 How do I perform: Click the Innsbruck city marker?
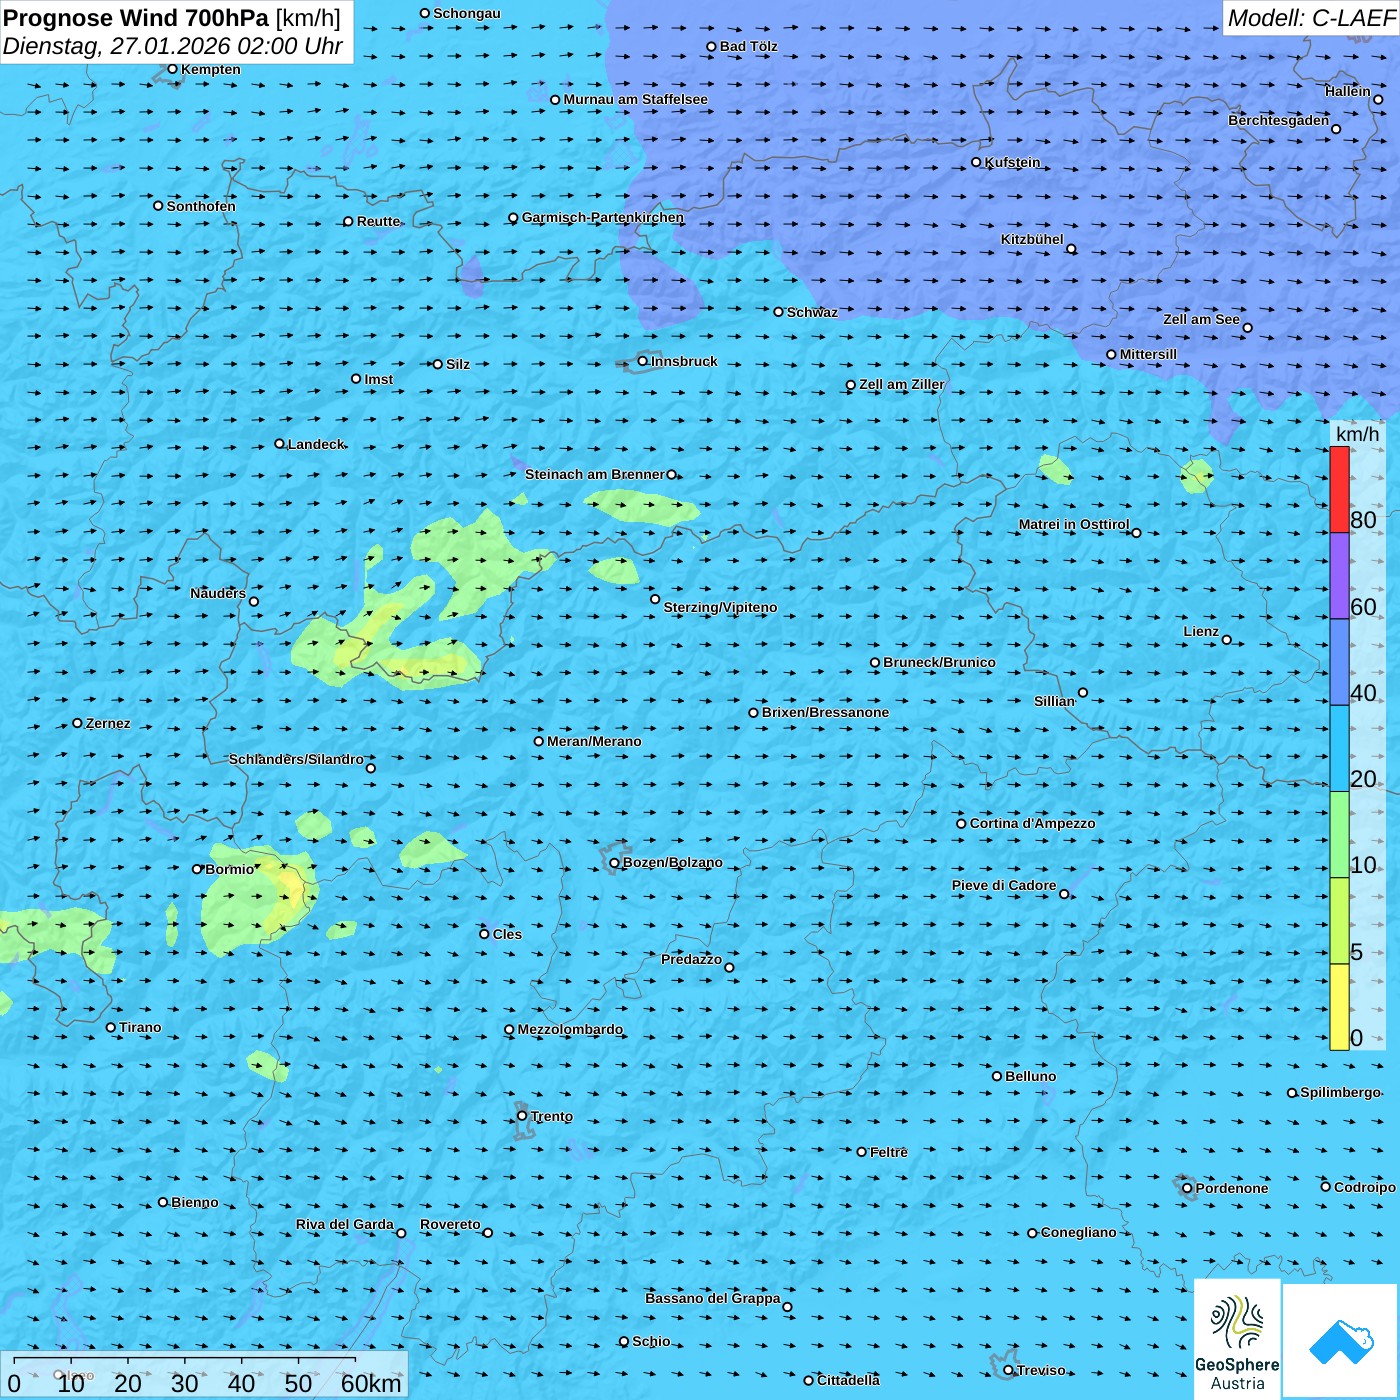point(643,361)
